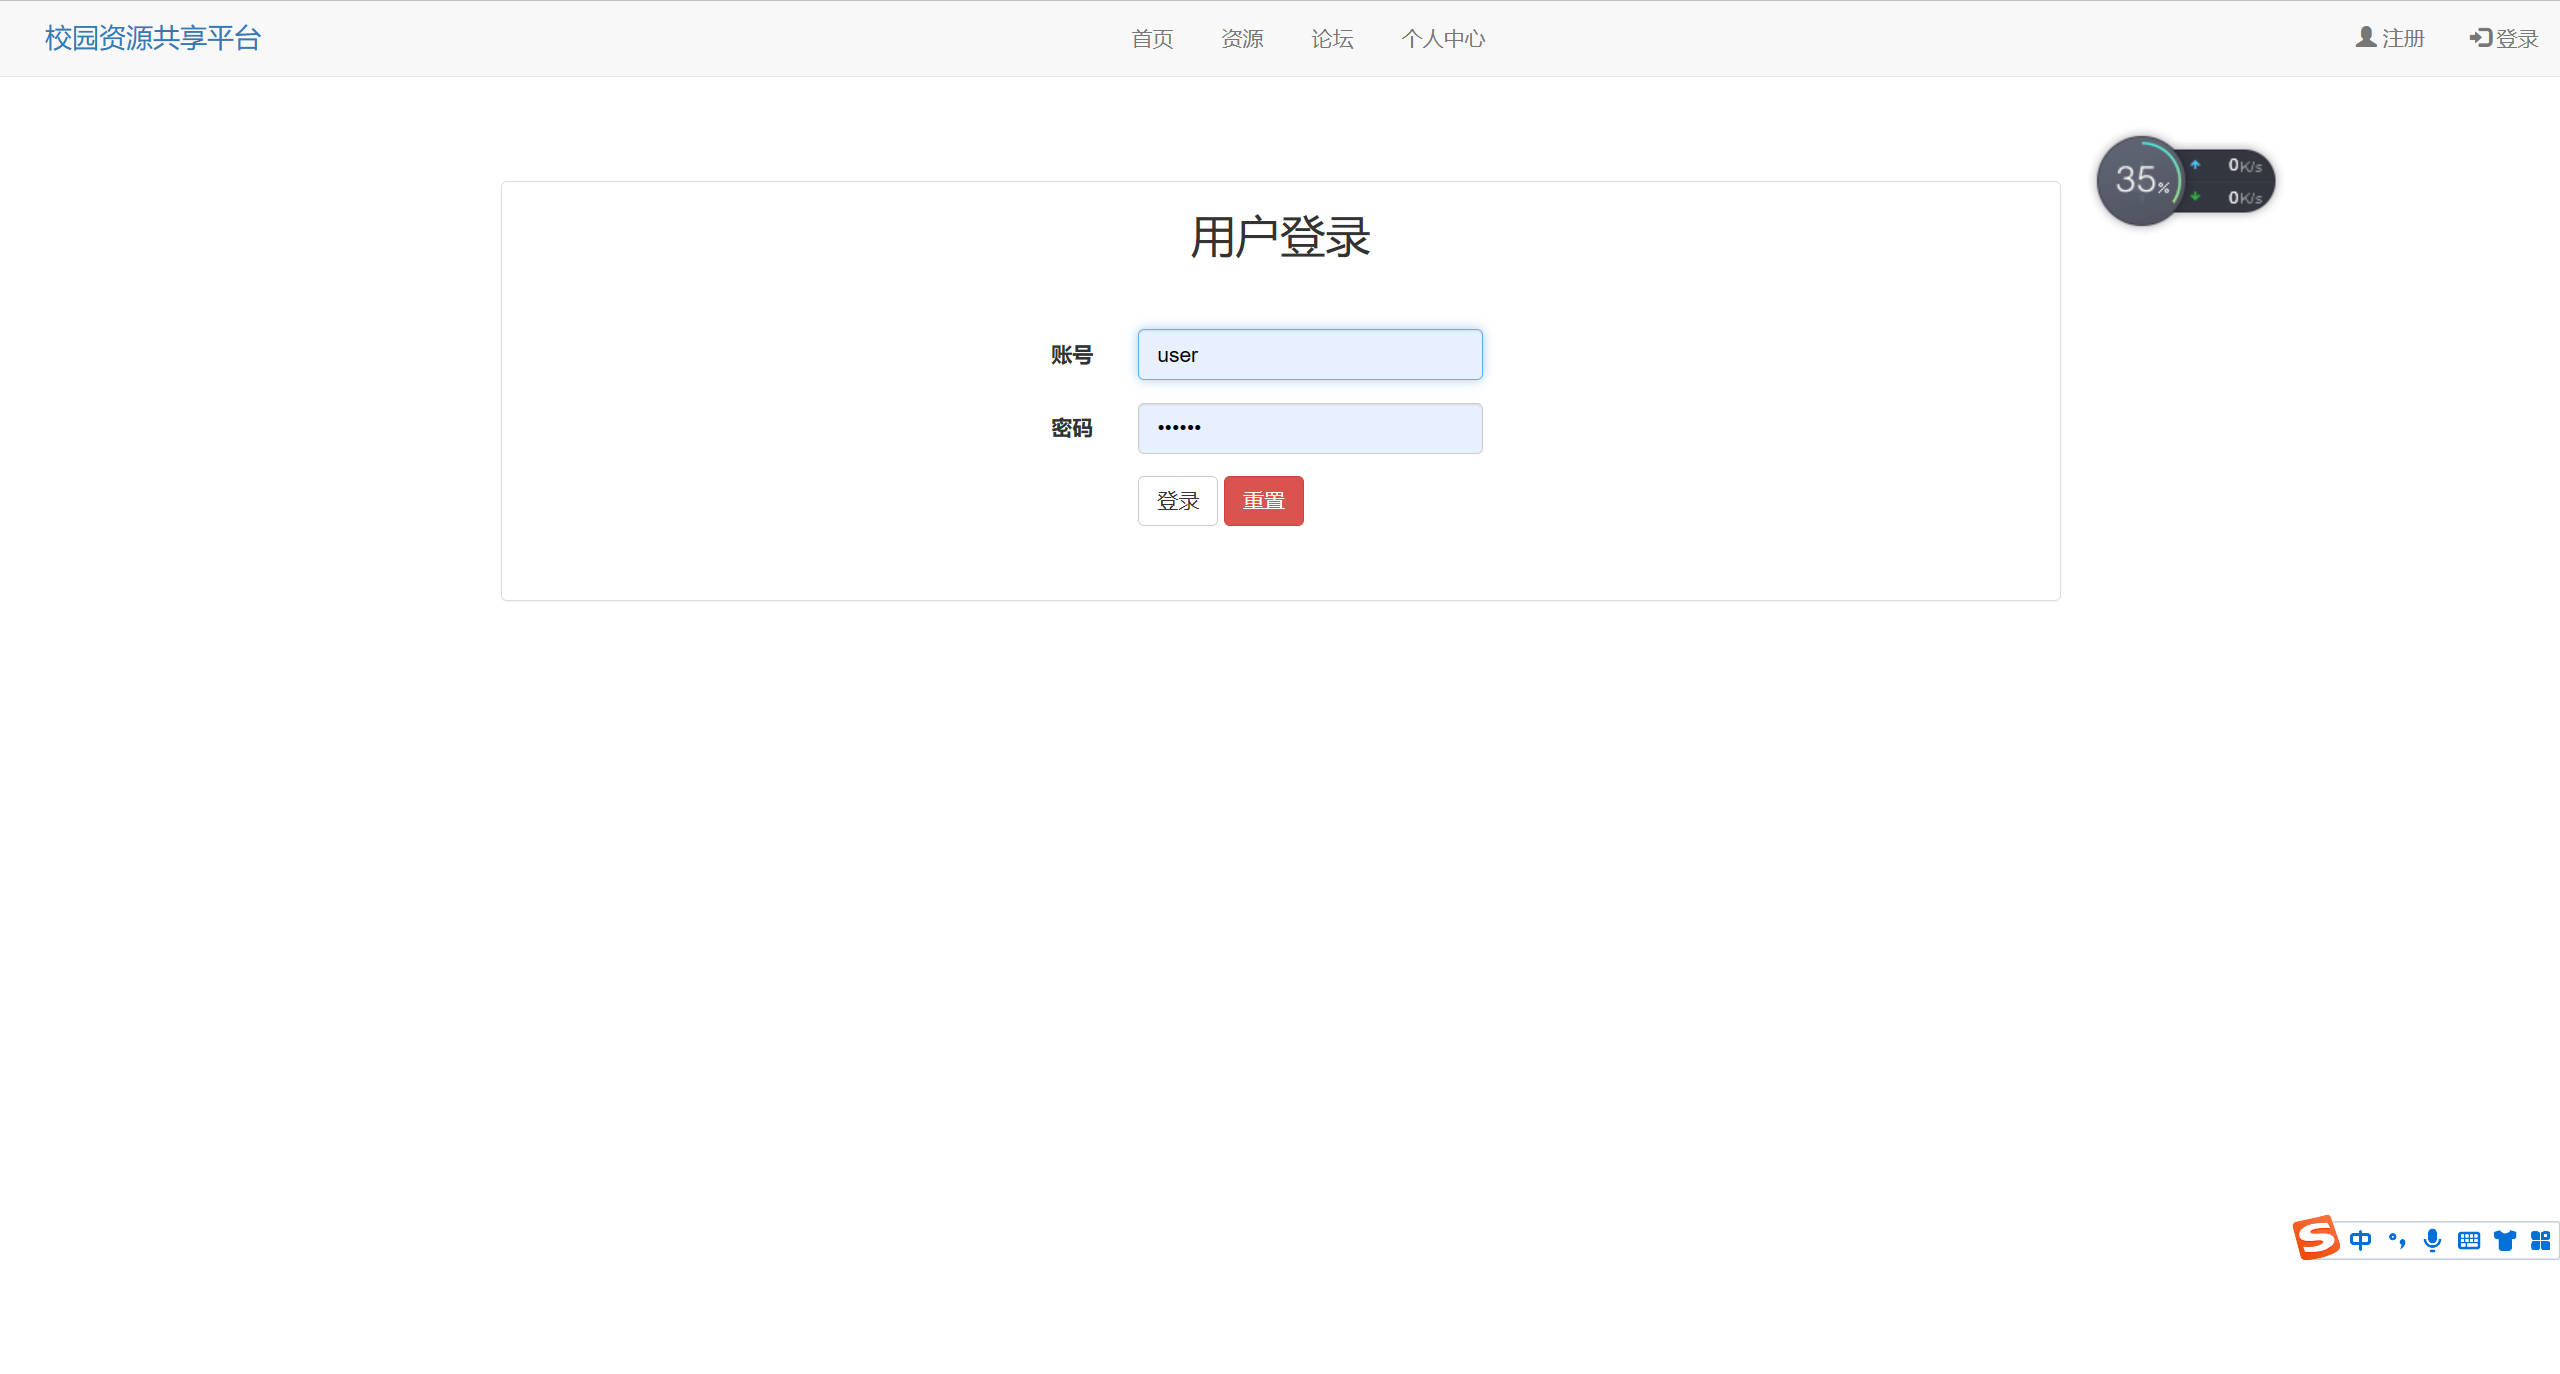The width and height of the screenshot is (2560, 1374).
Task: Open the 资源 navigation item
Action: pos(1242,38)
